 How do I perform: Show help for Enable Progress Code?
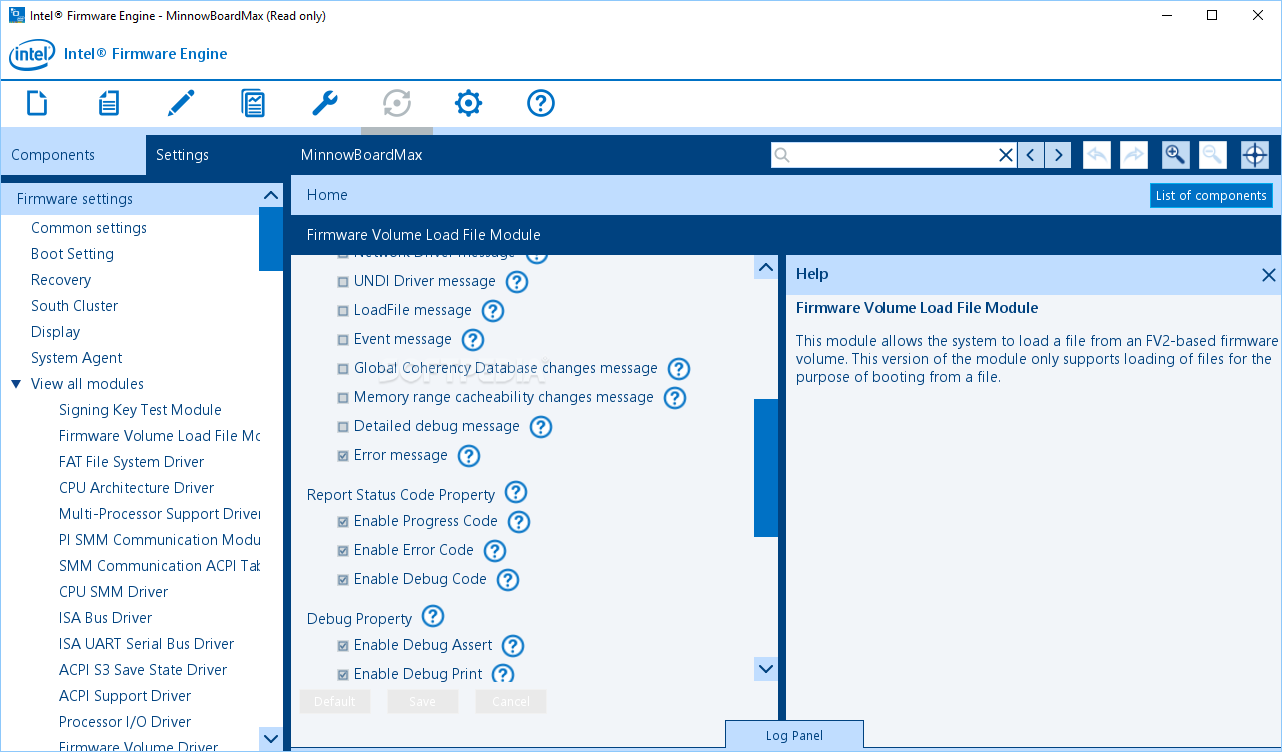[519, 522]
